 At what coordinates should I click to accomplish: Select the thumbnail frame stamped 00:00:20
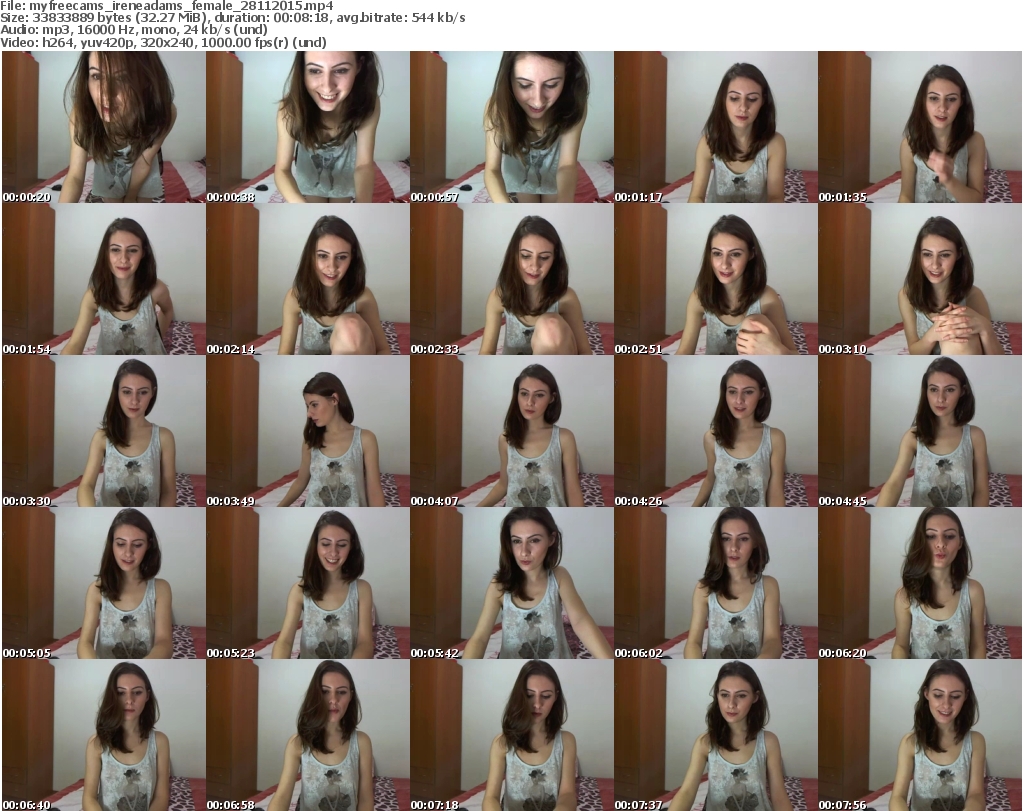[104, 127]
